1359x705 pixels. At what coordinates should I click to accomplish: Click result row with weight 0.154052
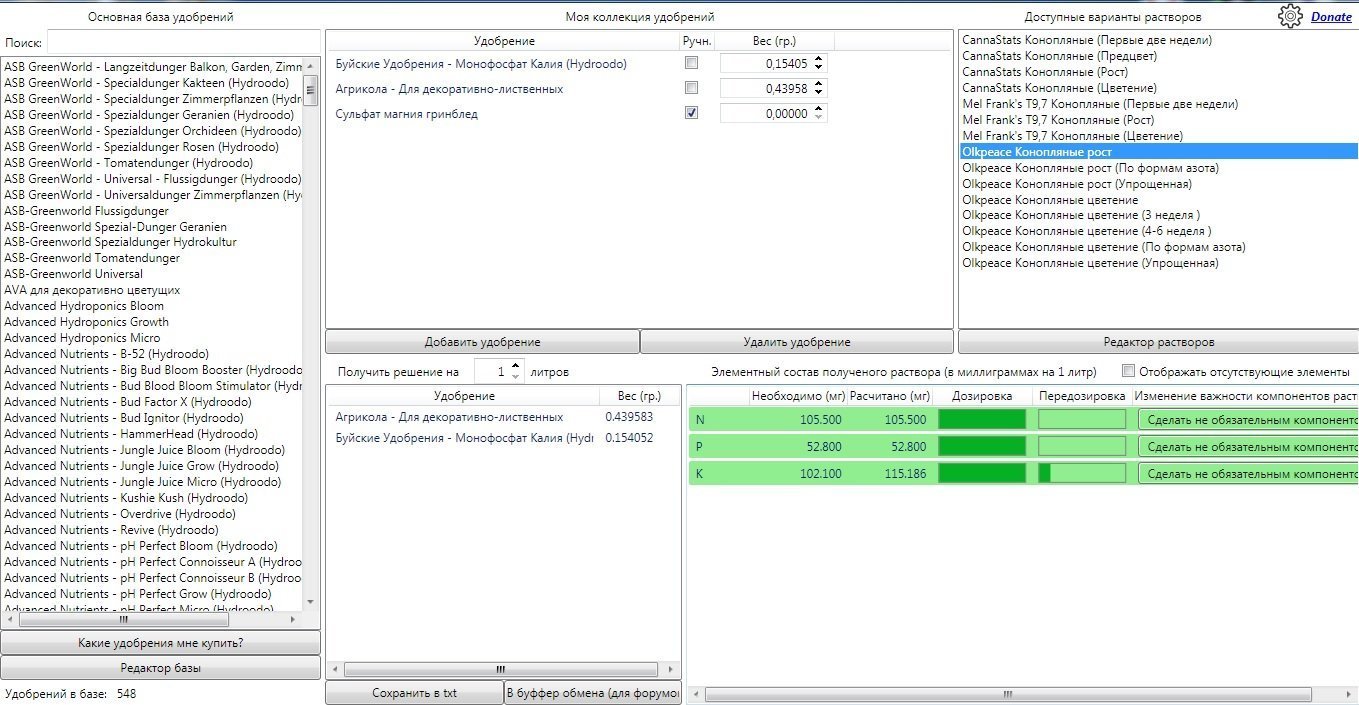503,438
